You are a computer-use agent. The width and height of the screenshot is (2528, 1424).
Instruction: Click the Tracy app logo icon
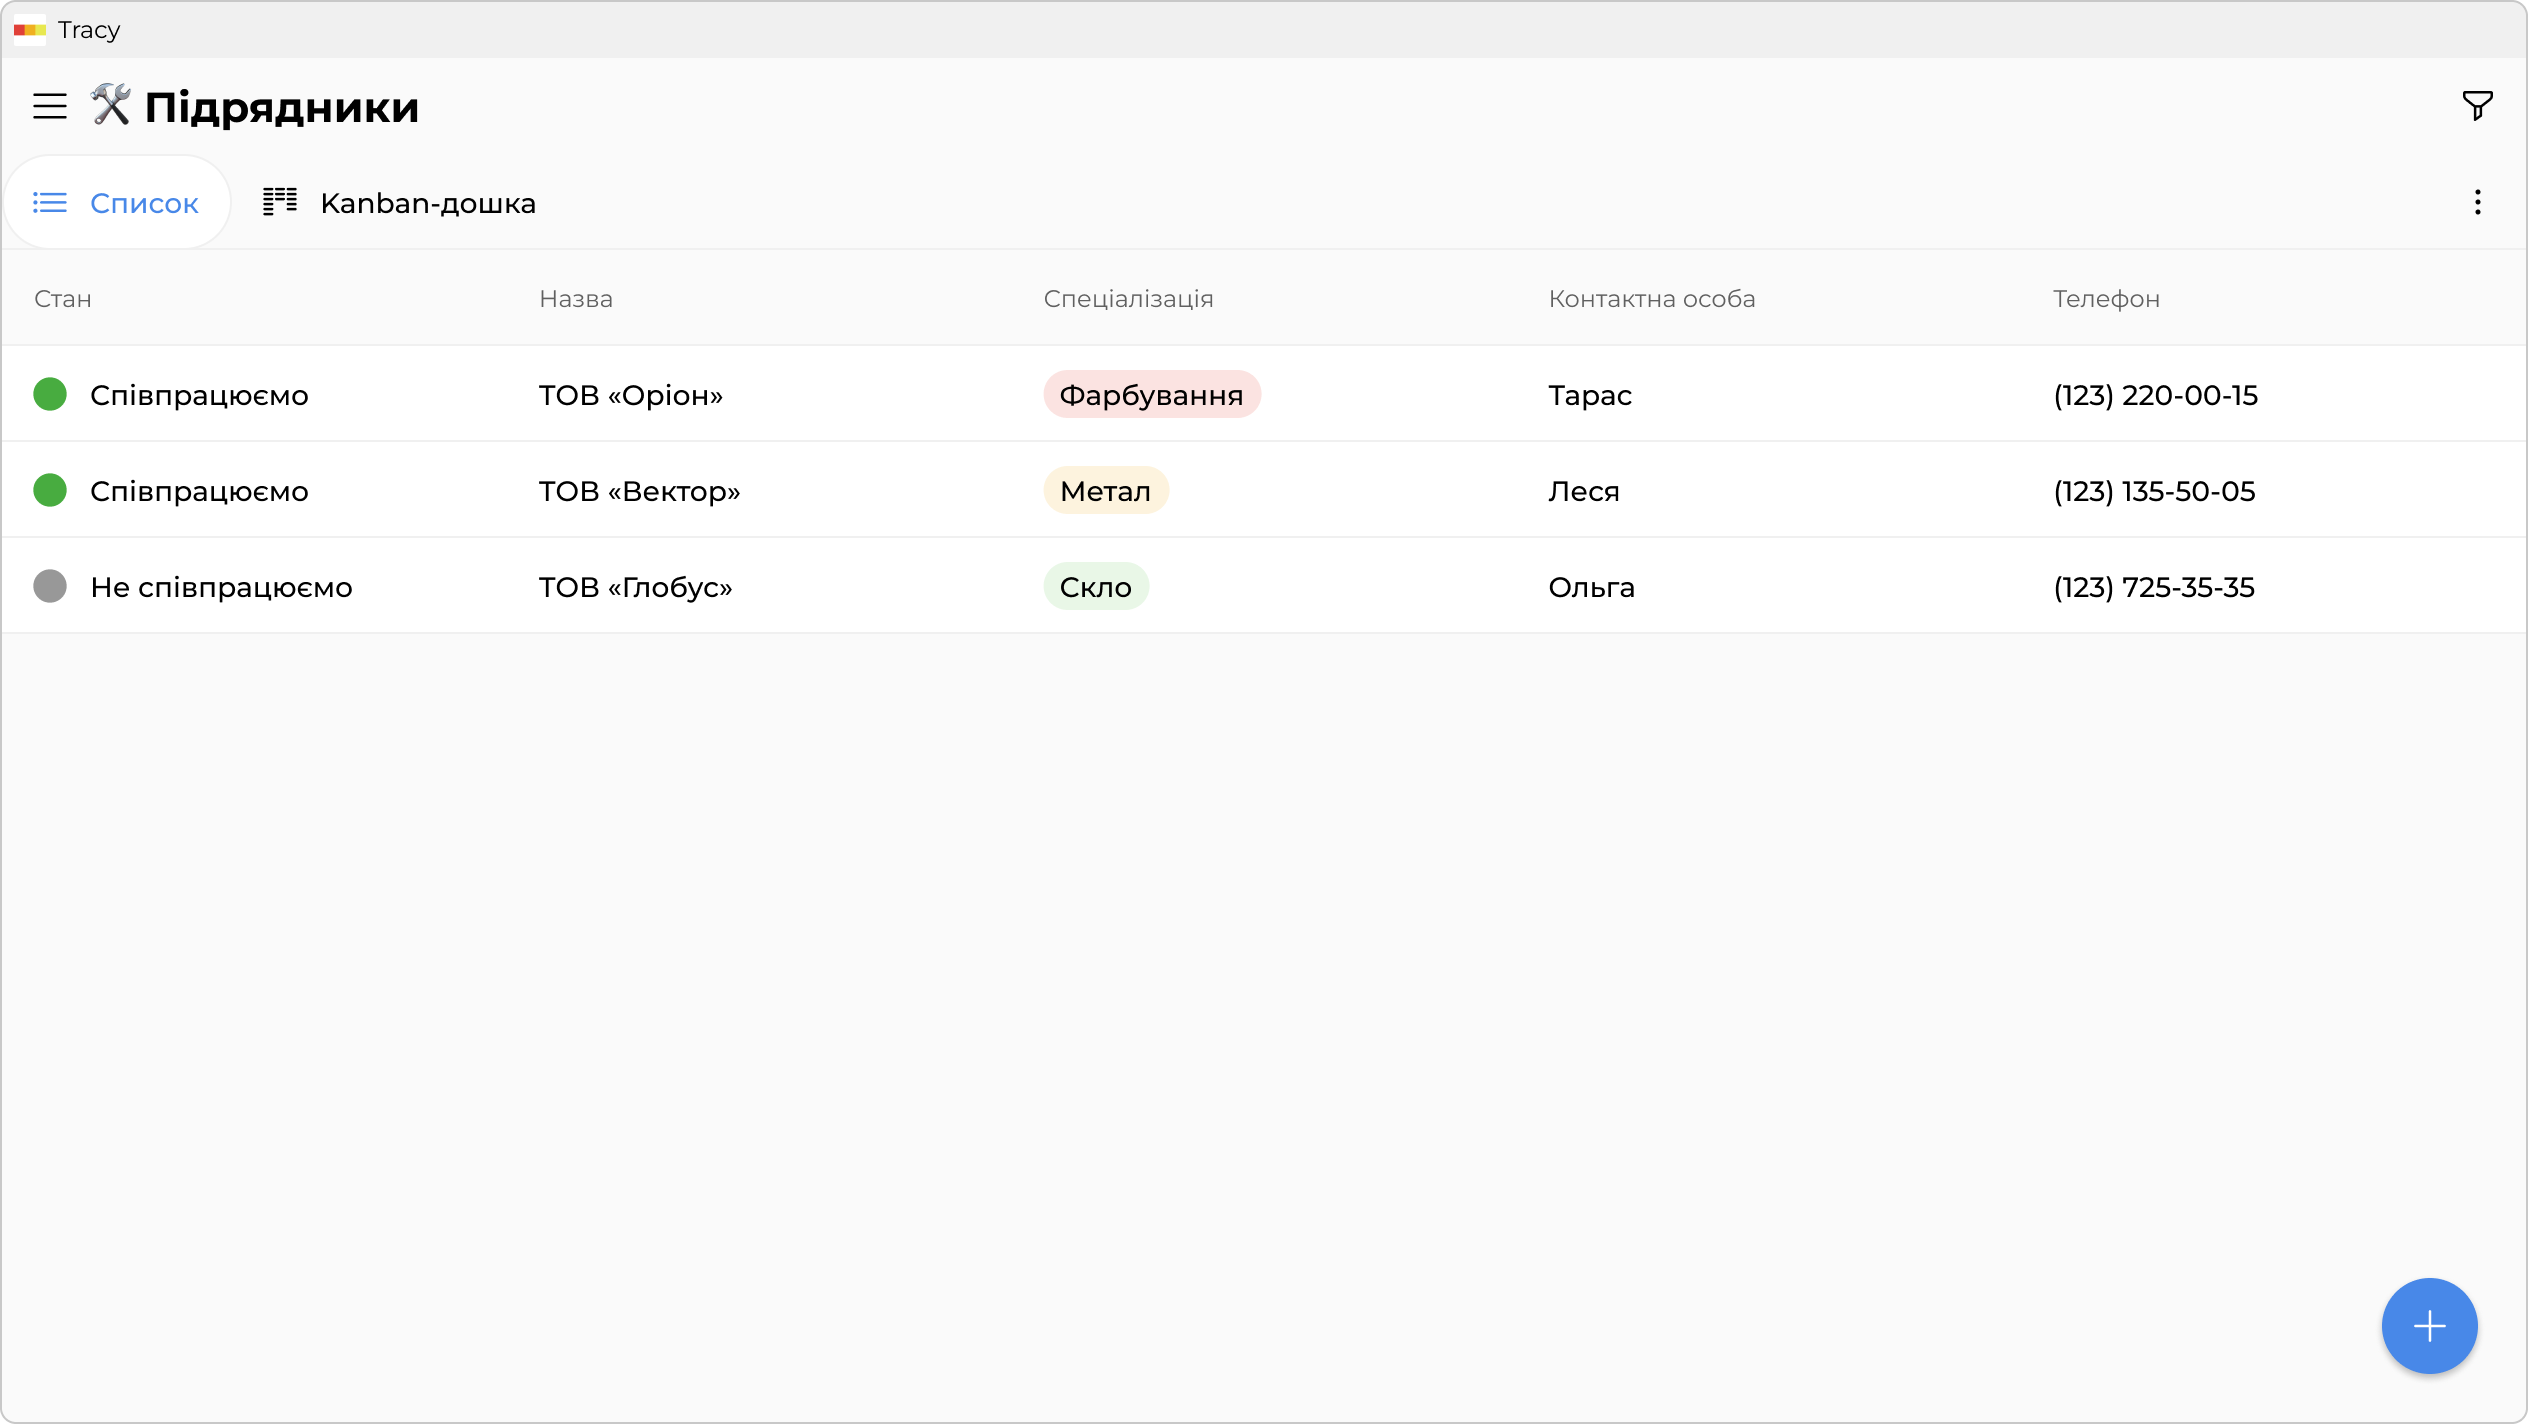29,30
